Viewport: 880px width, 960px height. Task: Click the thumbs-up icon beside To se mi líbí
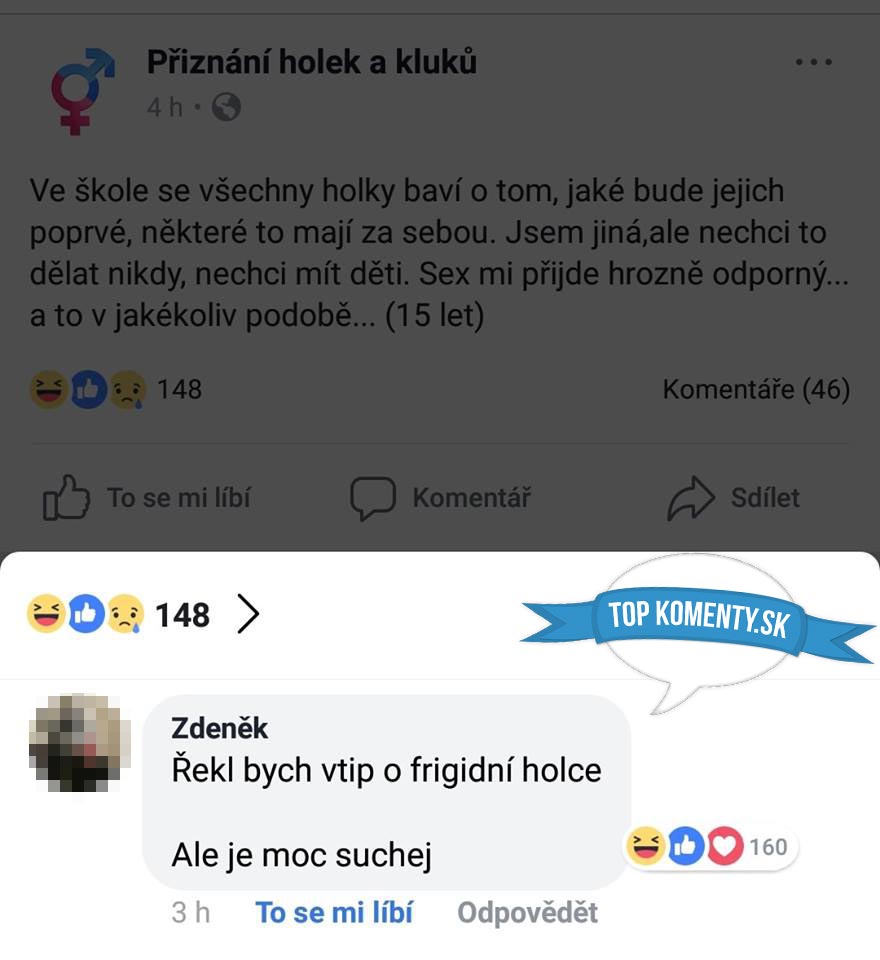[66, 498]
